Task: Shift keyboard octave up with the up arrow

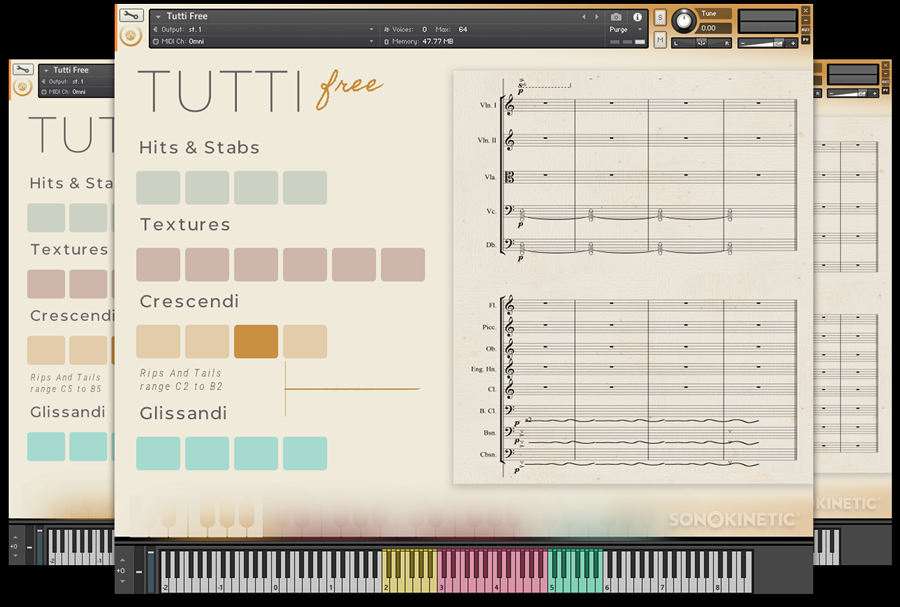Action: click(x=122, y=560)
